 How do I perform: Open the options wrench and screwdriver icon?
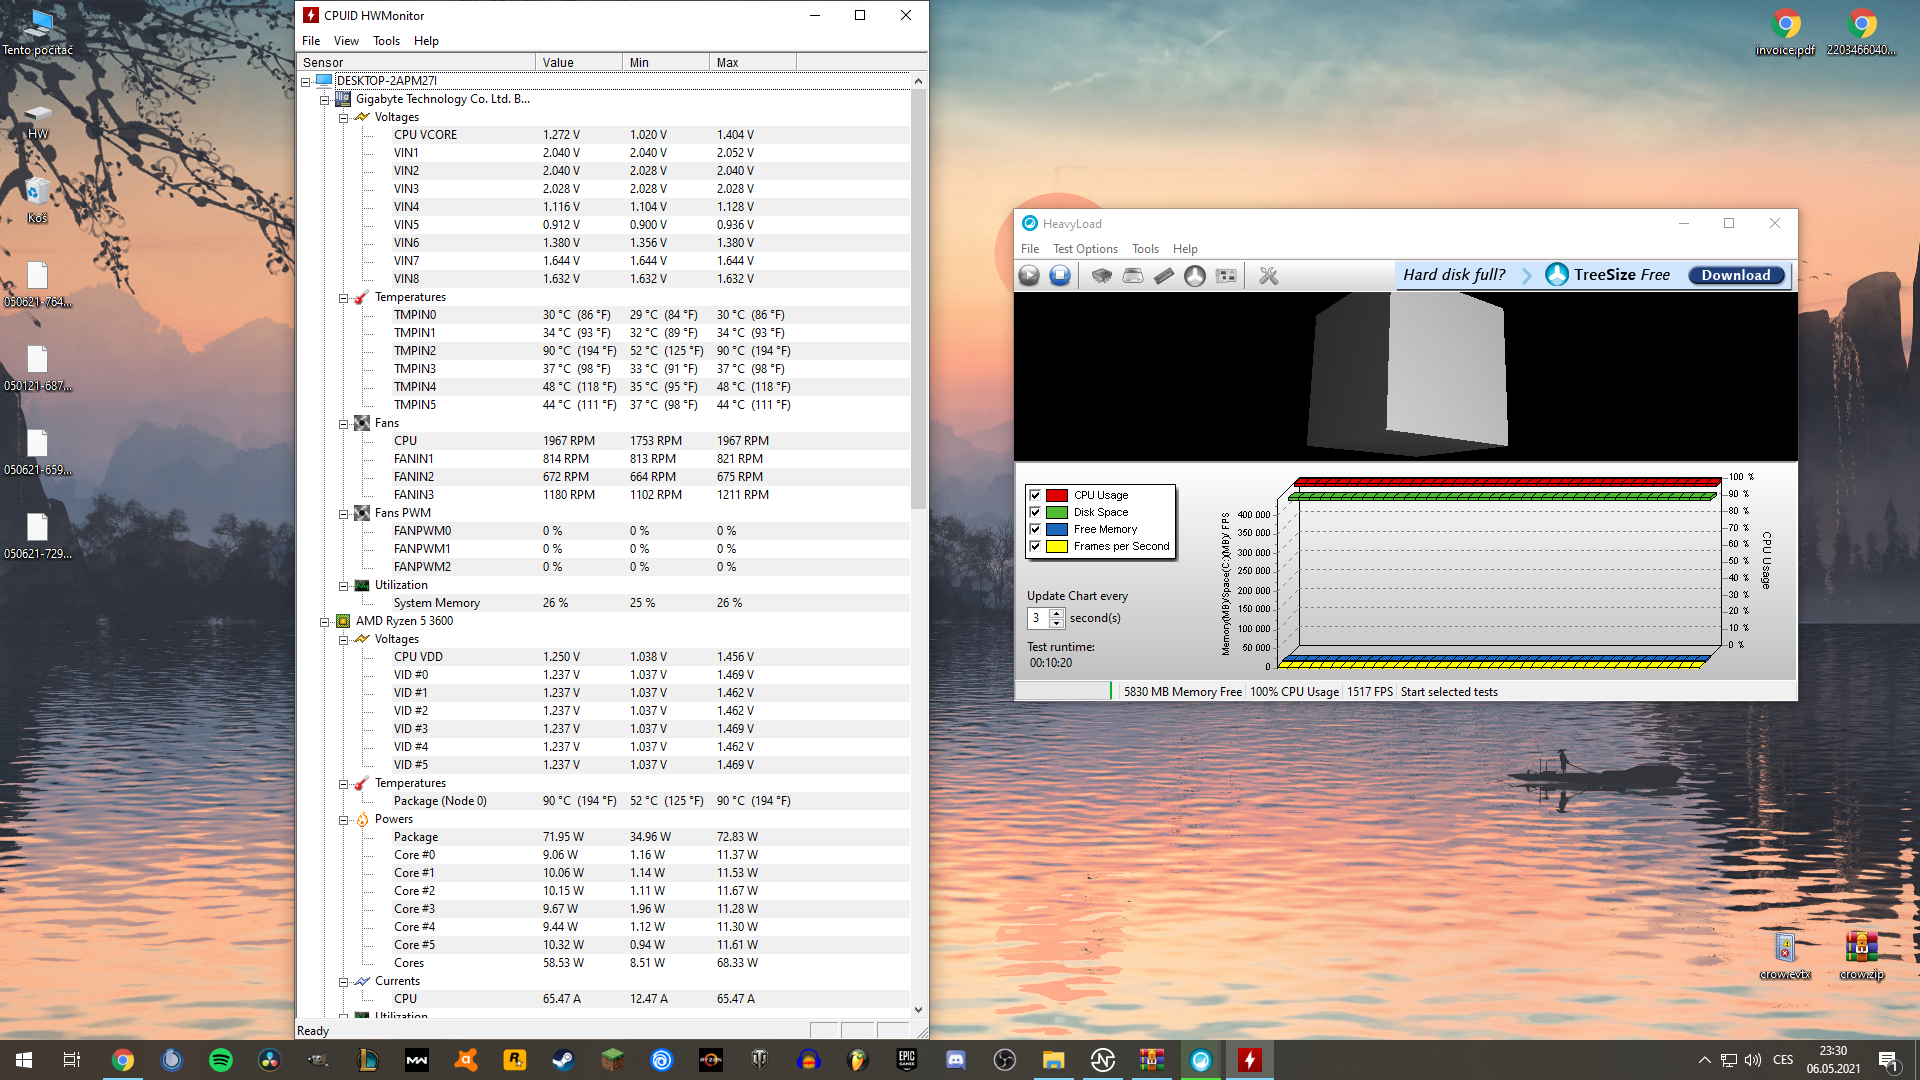pyautogui.click(x=1269, y=276)
